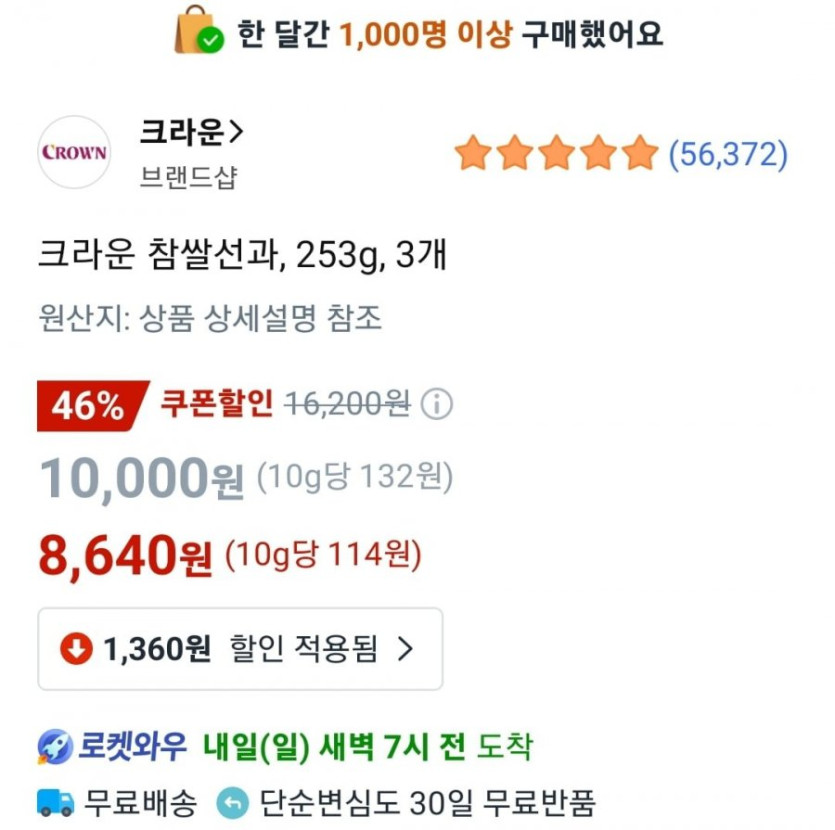
Task: Tap the 쿠폰할인 coupon discount label
Action: pos(216,404)
